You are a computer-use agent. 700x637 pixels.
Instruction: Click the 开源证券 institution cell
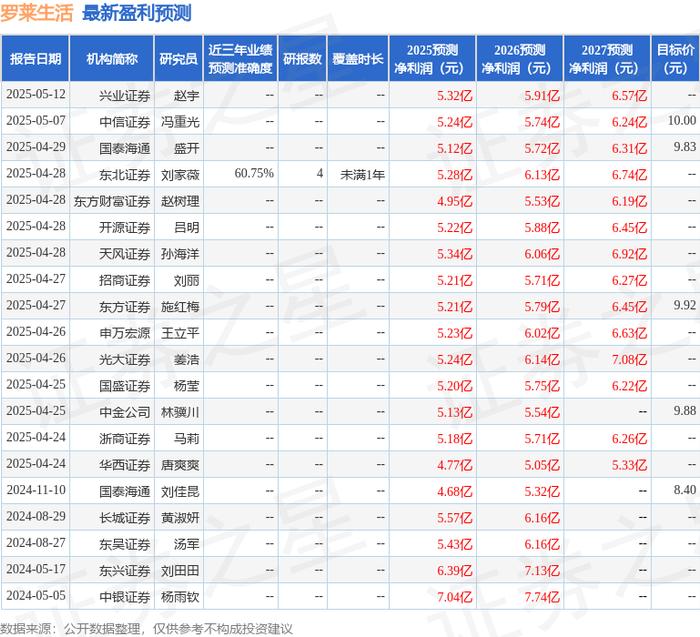point(125,227)
